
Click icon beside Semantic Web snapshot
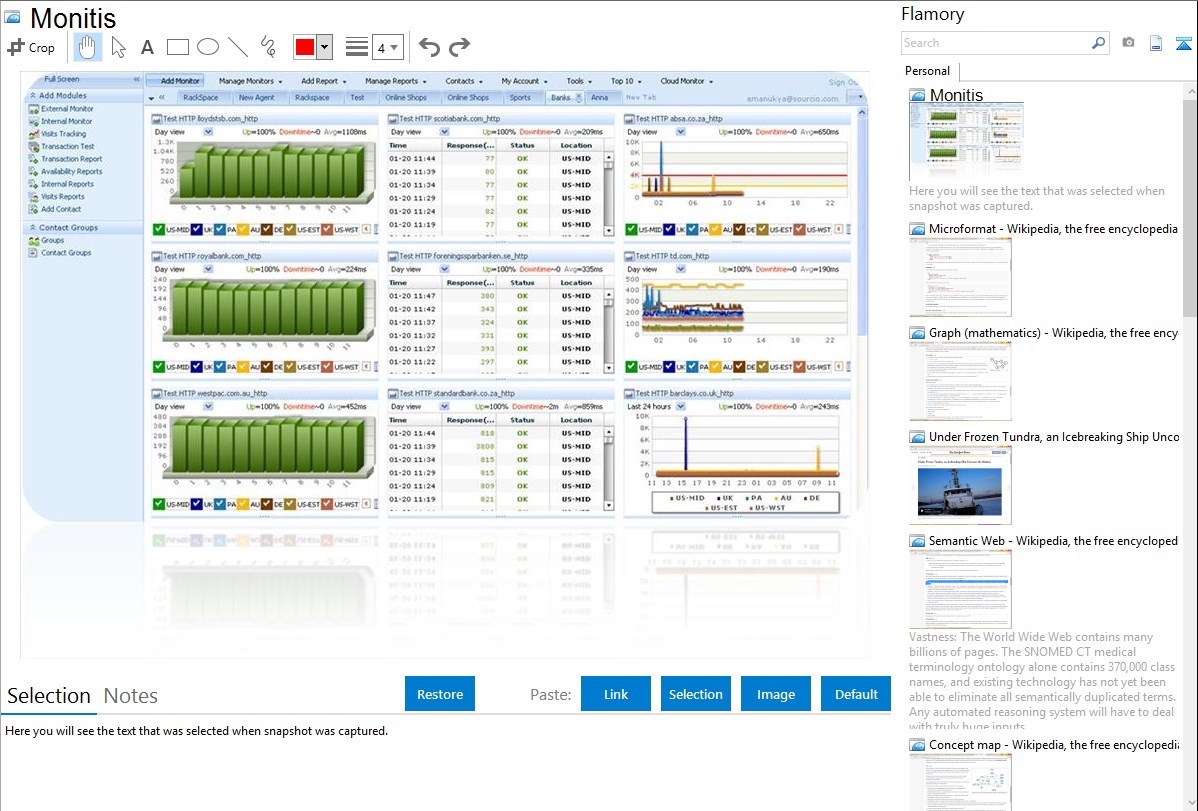tap(917, 540)
